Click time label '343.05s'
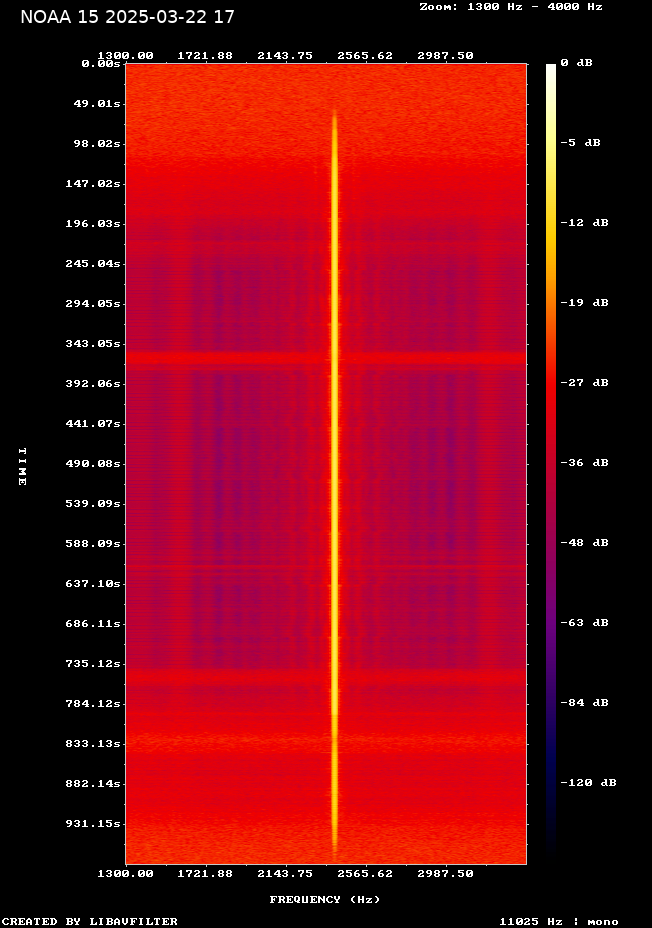 [93, 344]
